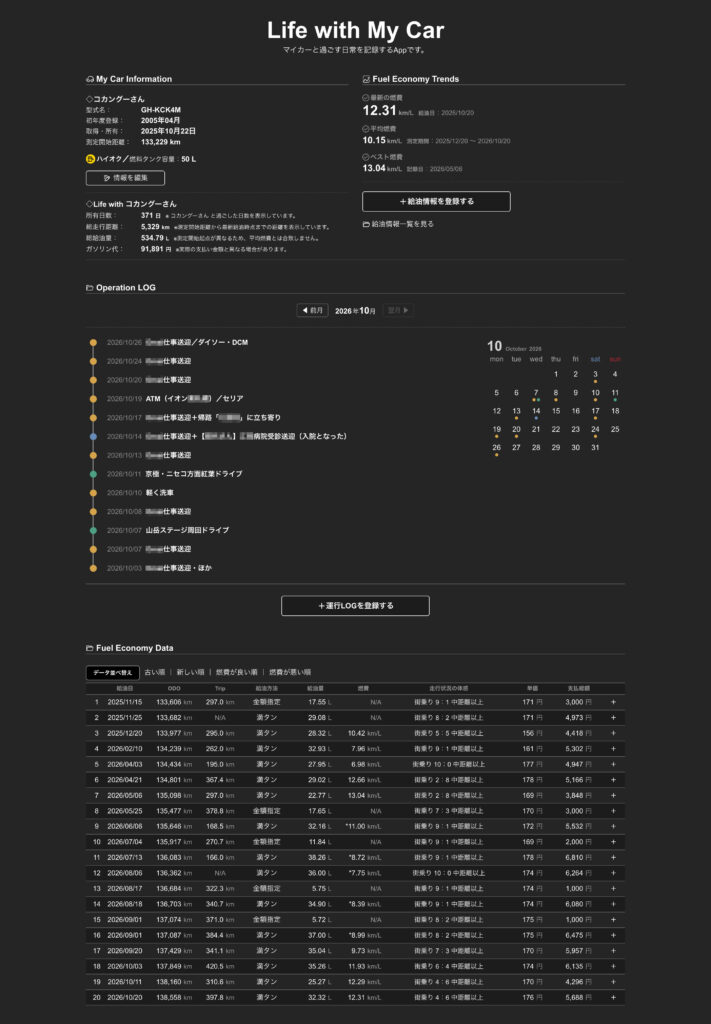Click the green timeline dot for 2026/10/11 ニセコ drive

tap(93, 474)
